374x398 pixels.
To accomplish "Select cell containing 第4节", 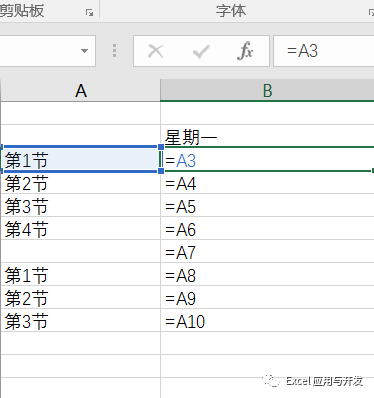I will 80,228.
